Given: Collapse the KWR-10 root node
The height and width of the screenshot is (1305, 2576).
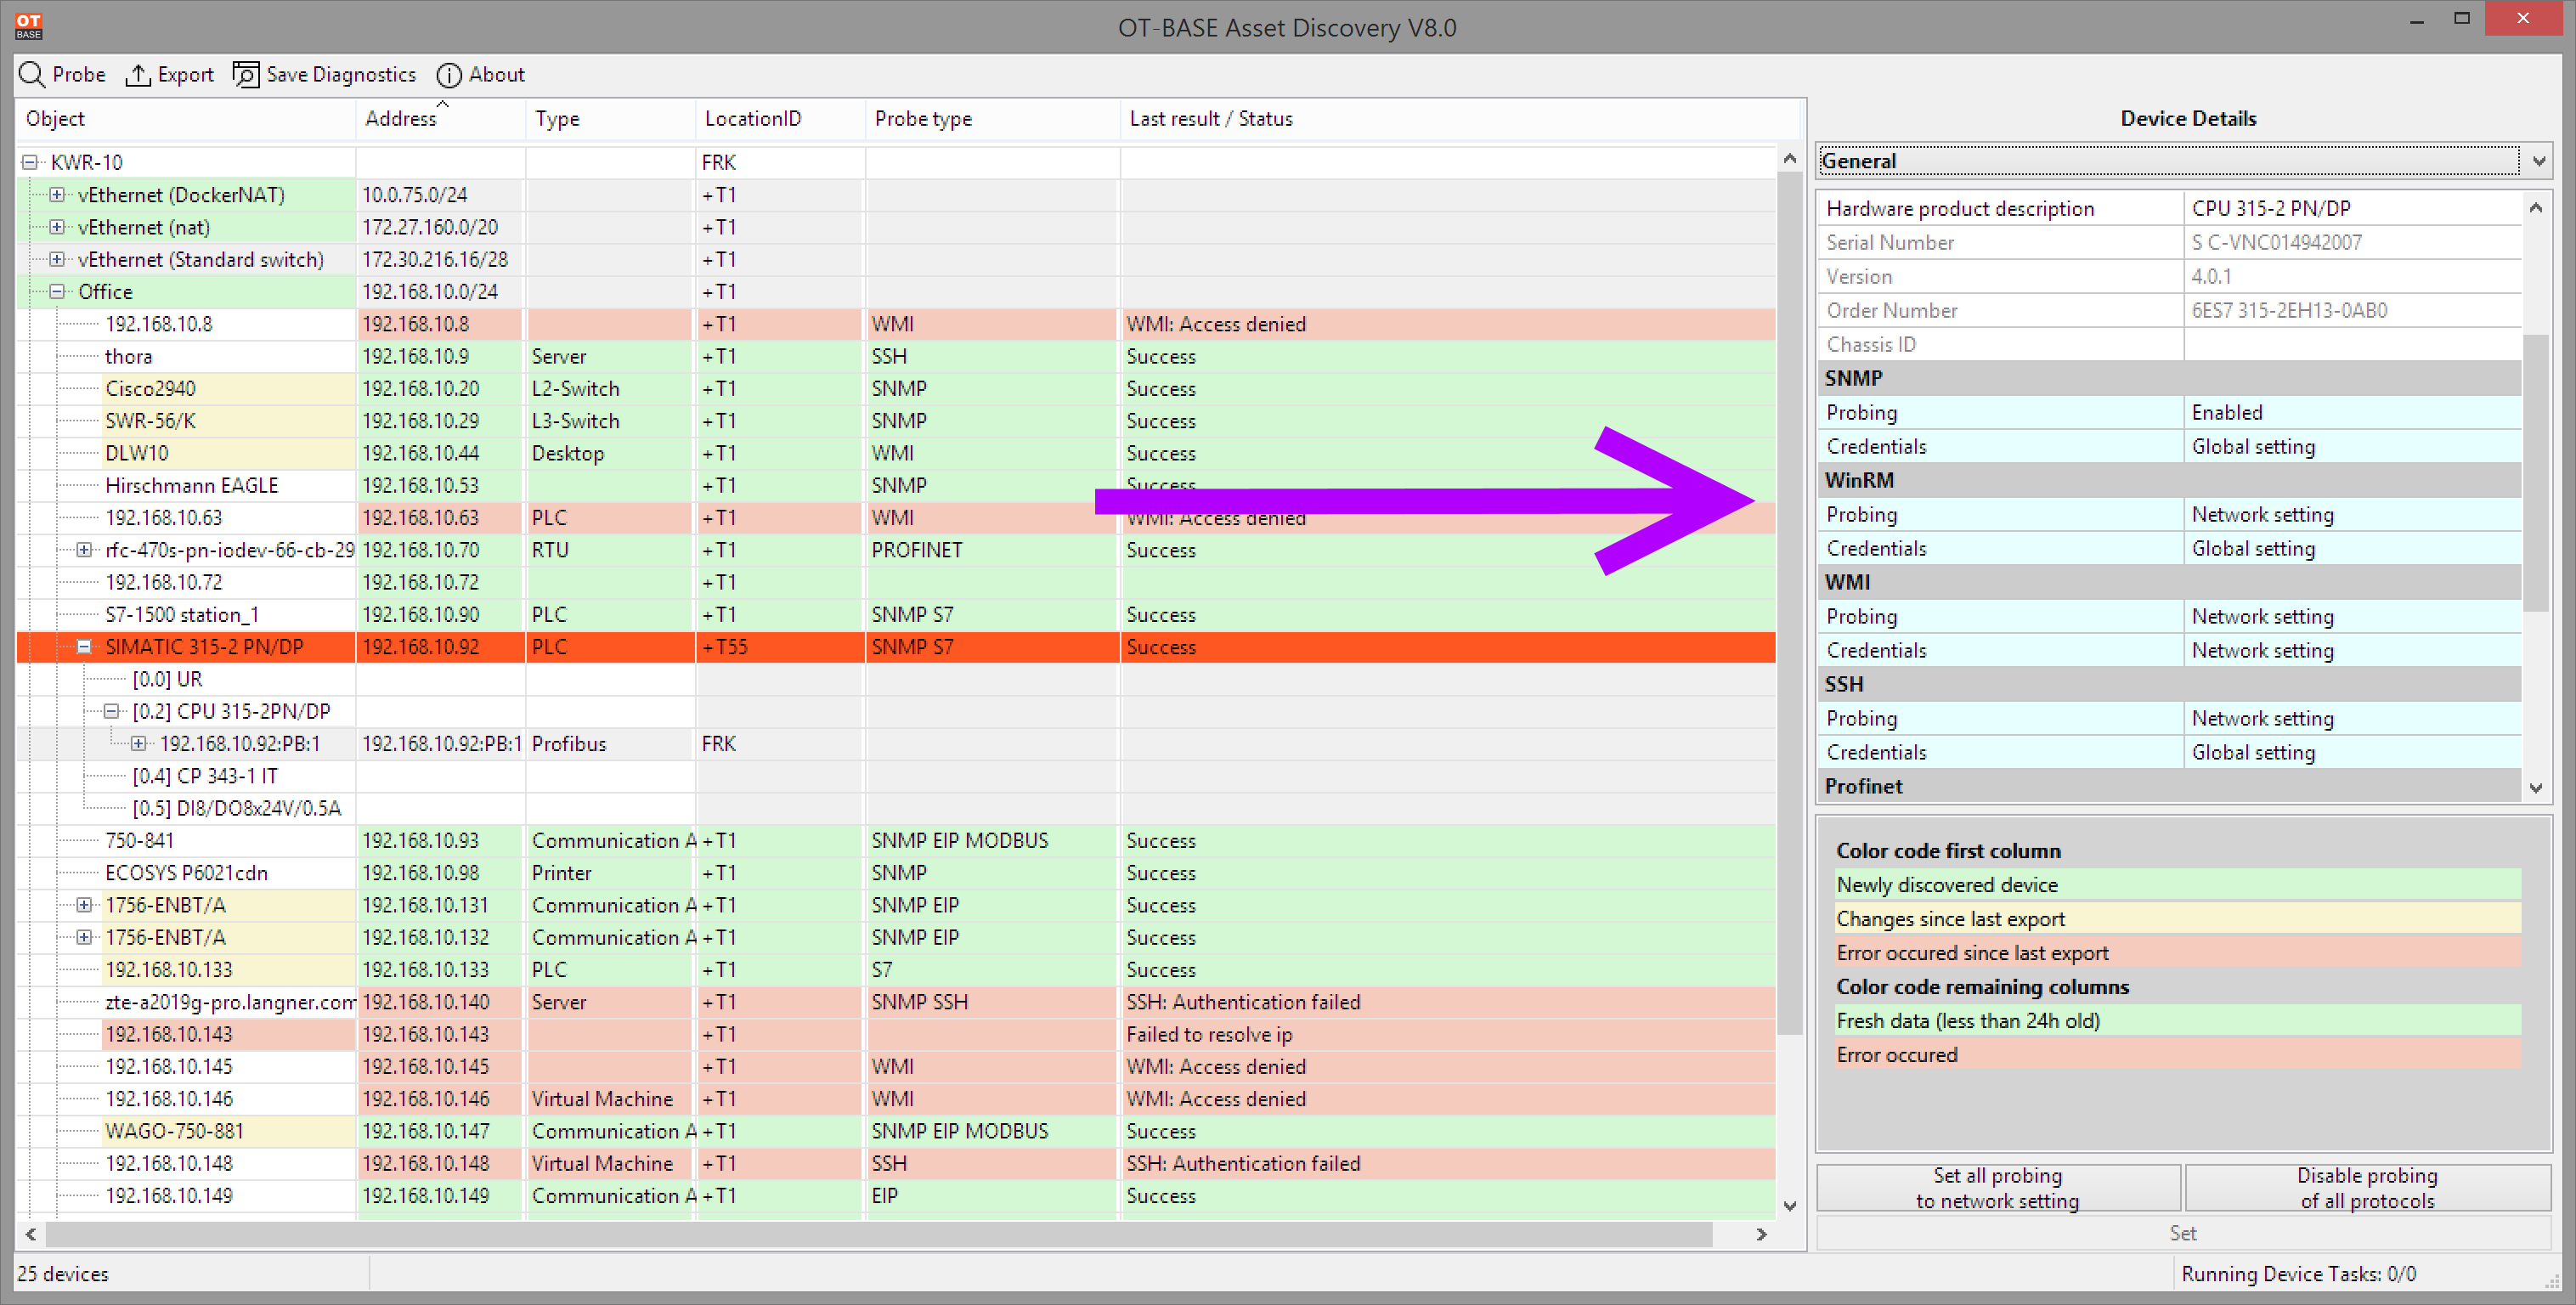Looking at the screenshot, I should pos(30,162).
